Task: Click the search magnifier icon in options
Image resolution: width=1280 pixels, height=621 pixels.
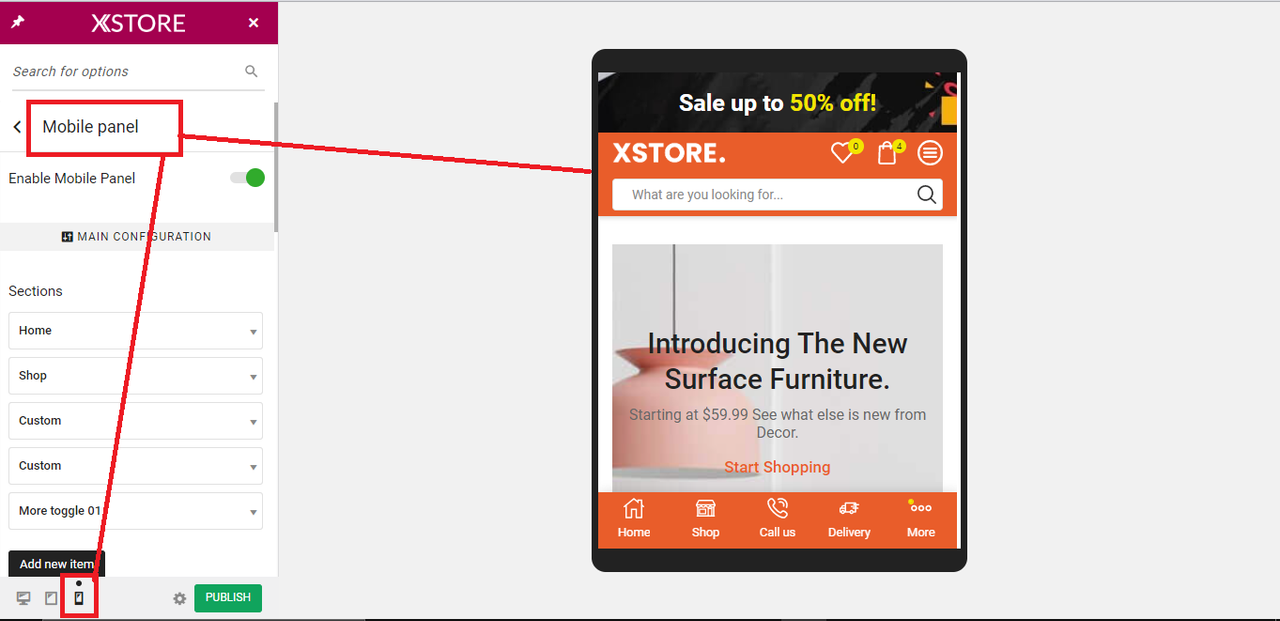Action: 251,71
